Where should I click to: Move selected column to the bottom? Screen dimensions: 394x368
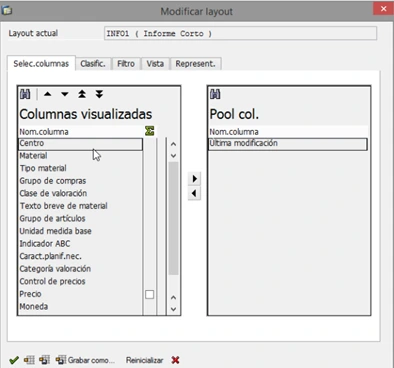point(99,94)
